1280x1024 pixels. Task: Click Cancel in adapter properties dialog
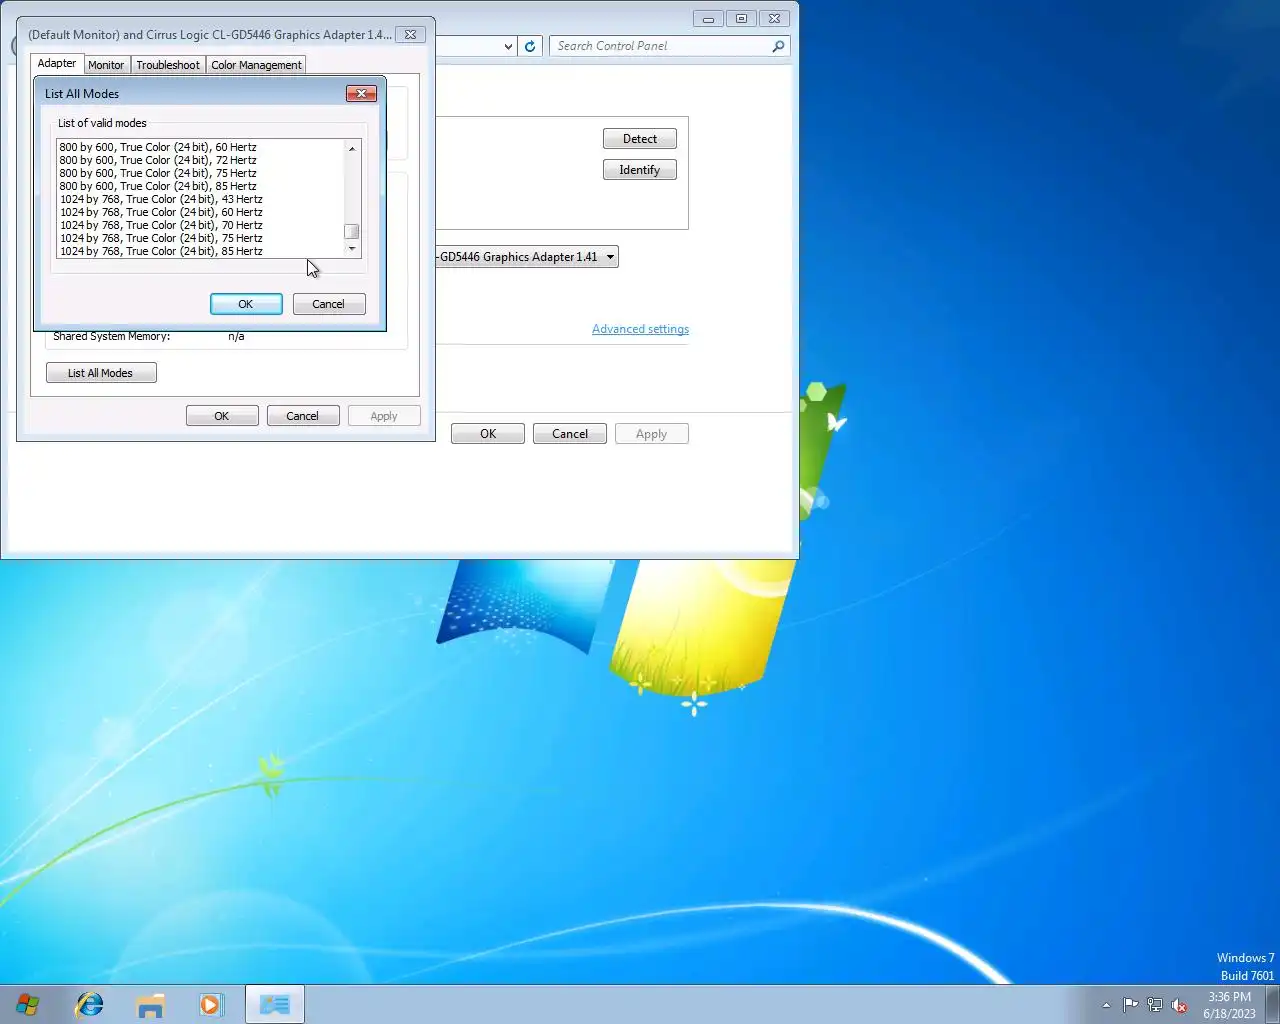[303, 416]
